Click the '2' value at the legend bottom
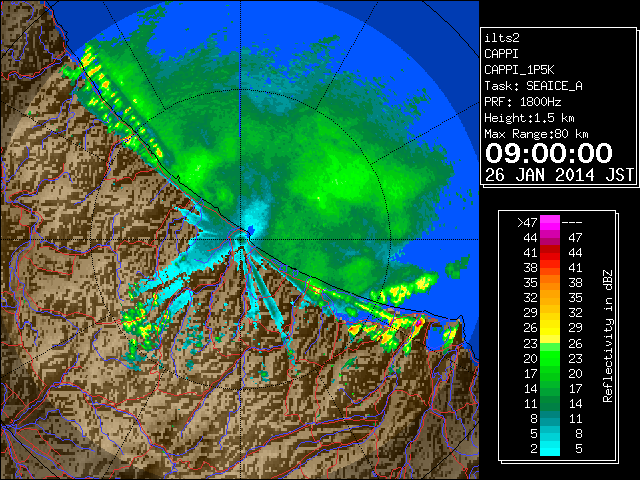This screenshot has height=480, width=640. coord(534,449)
